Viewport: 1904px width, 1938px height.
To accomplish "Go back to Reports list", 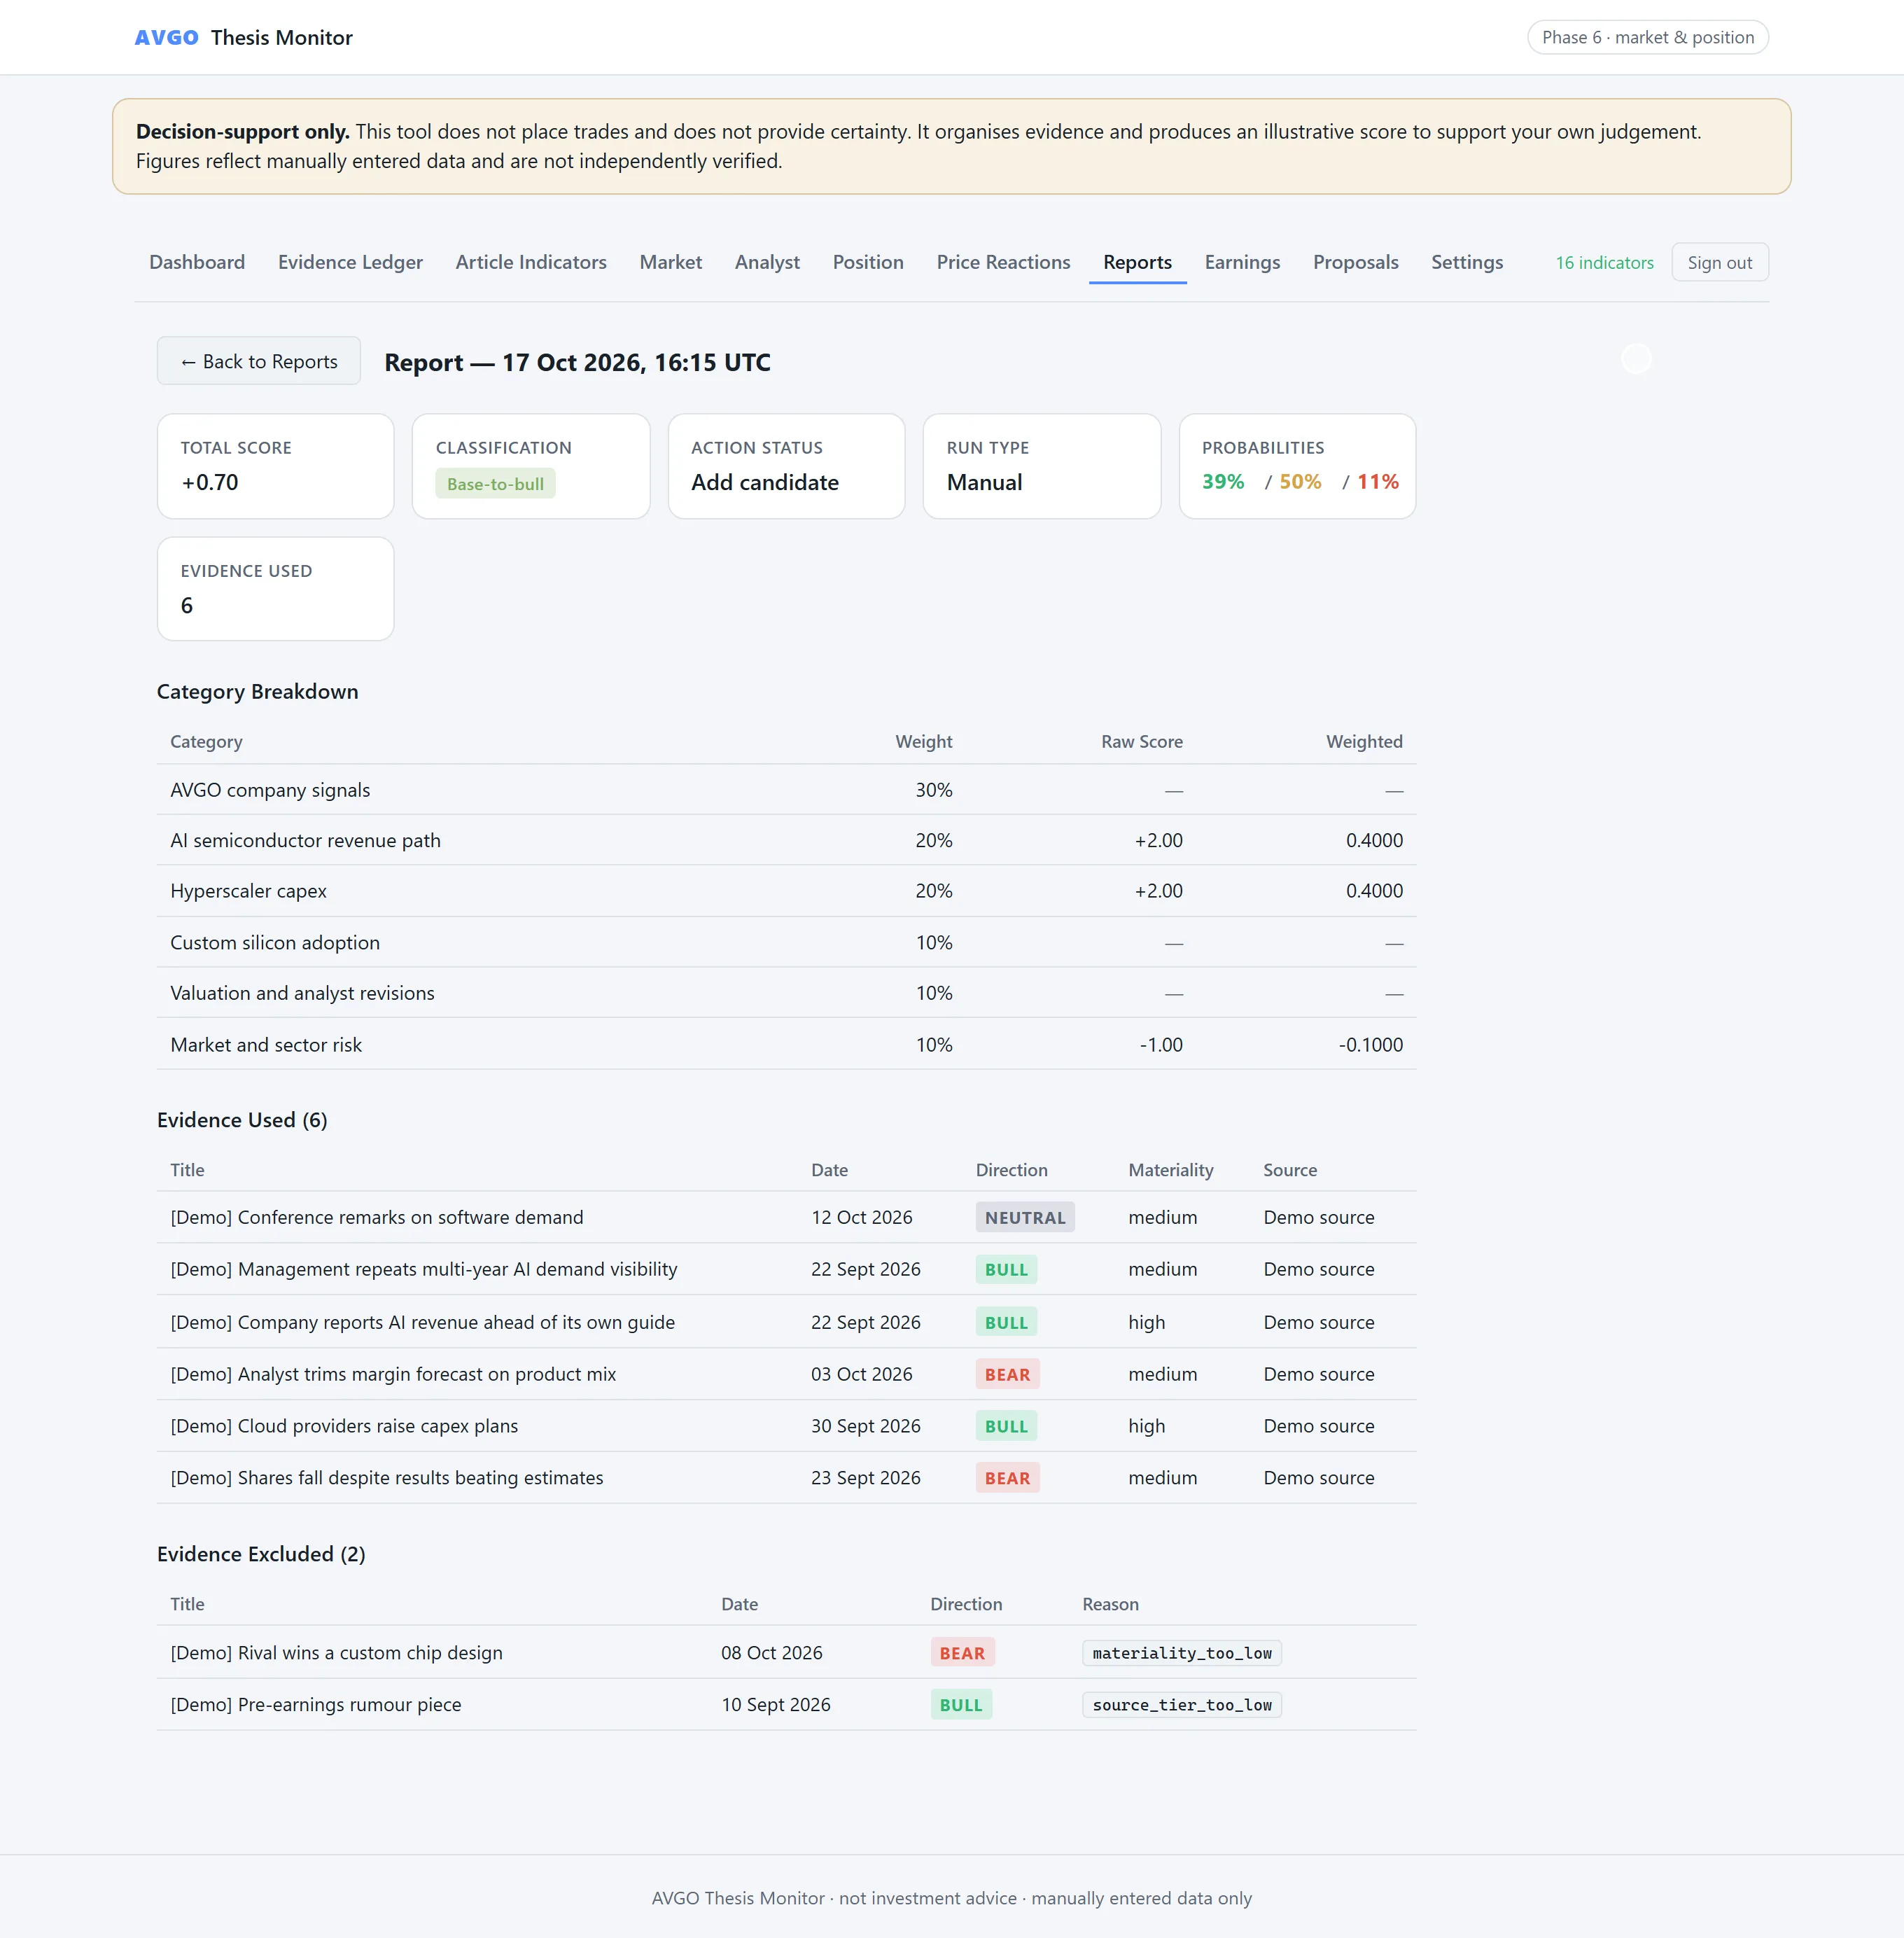I will [x=259, y=361].
